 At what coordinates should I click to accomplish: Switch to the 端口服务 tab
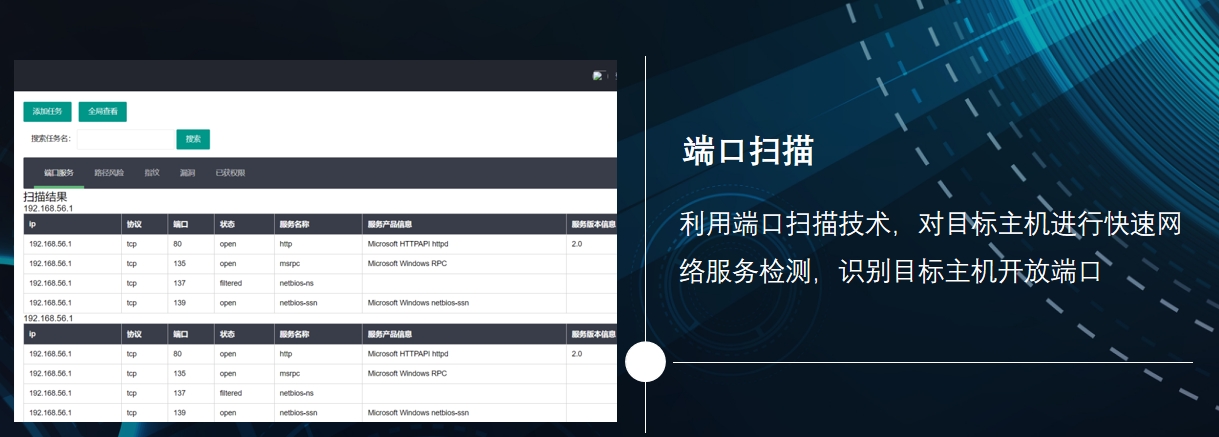point(59,173)
